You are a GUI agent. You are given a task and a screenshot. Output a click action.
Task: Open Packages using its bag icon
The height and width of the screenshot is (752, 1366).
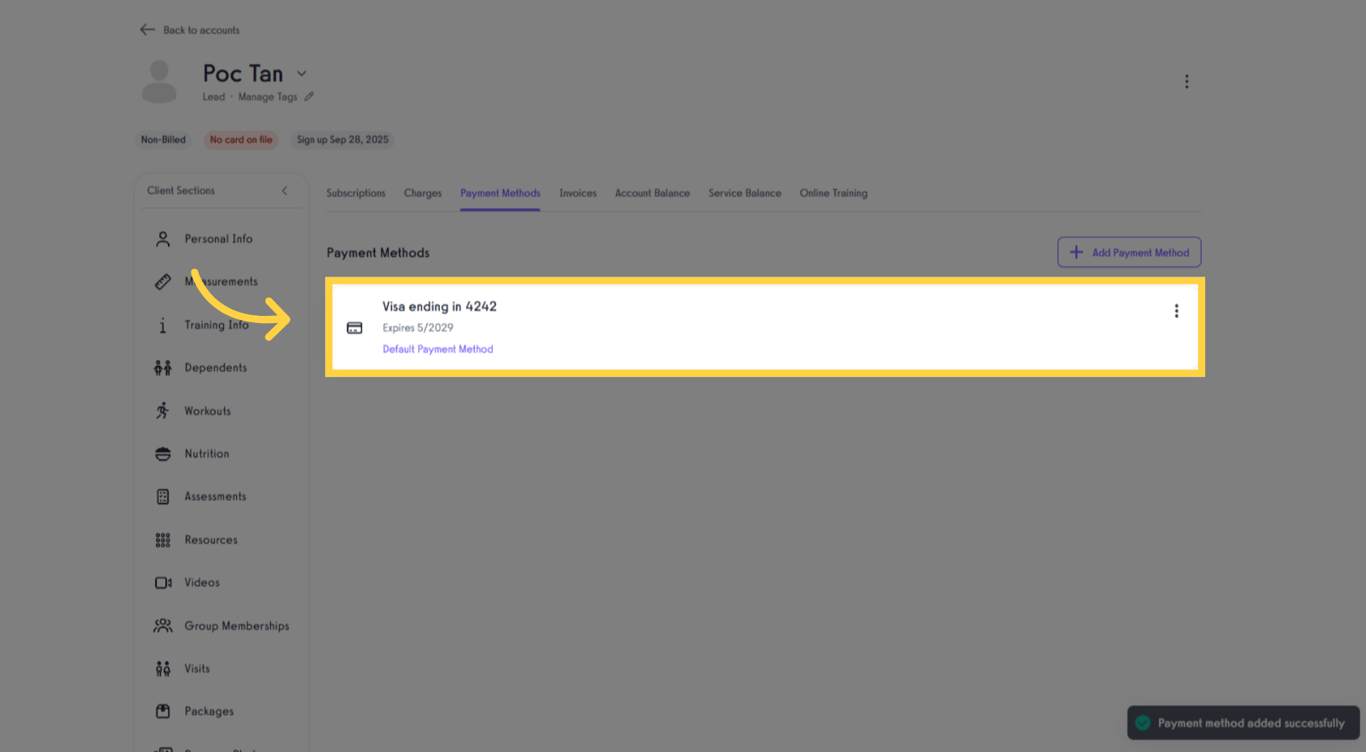tap(162, 711)
